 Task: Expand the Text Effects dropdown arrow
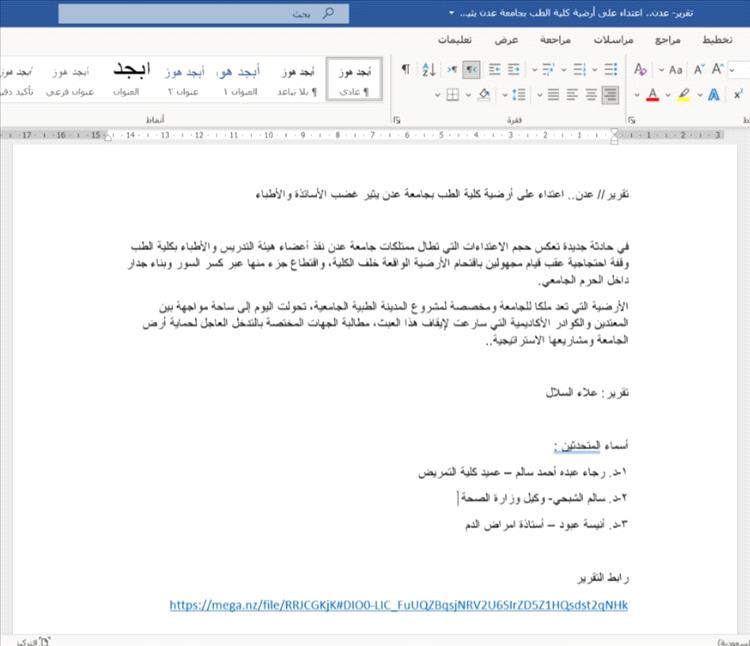tap(700, 95)
